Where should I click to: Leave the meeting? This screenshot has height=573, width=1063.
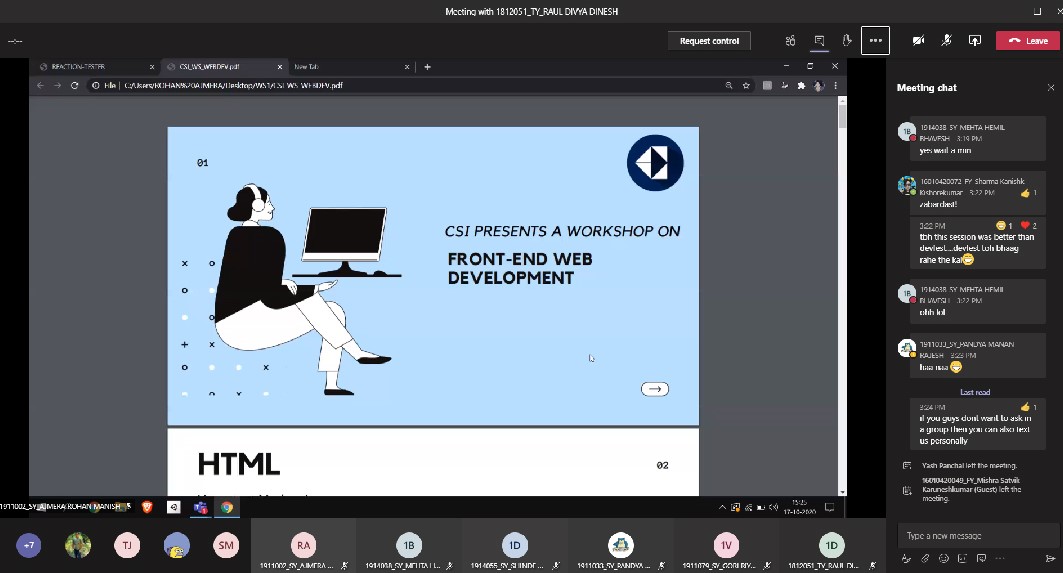(1028, 41)
